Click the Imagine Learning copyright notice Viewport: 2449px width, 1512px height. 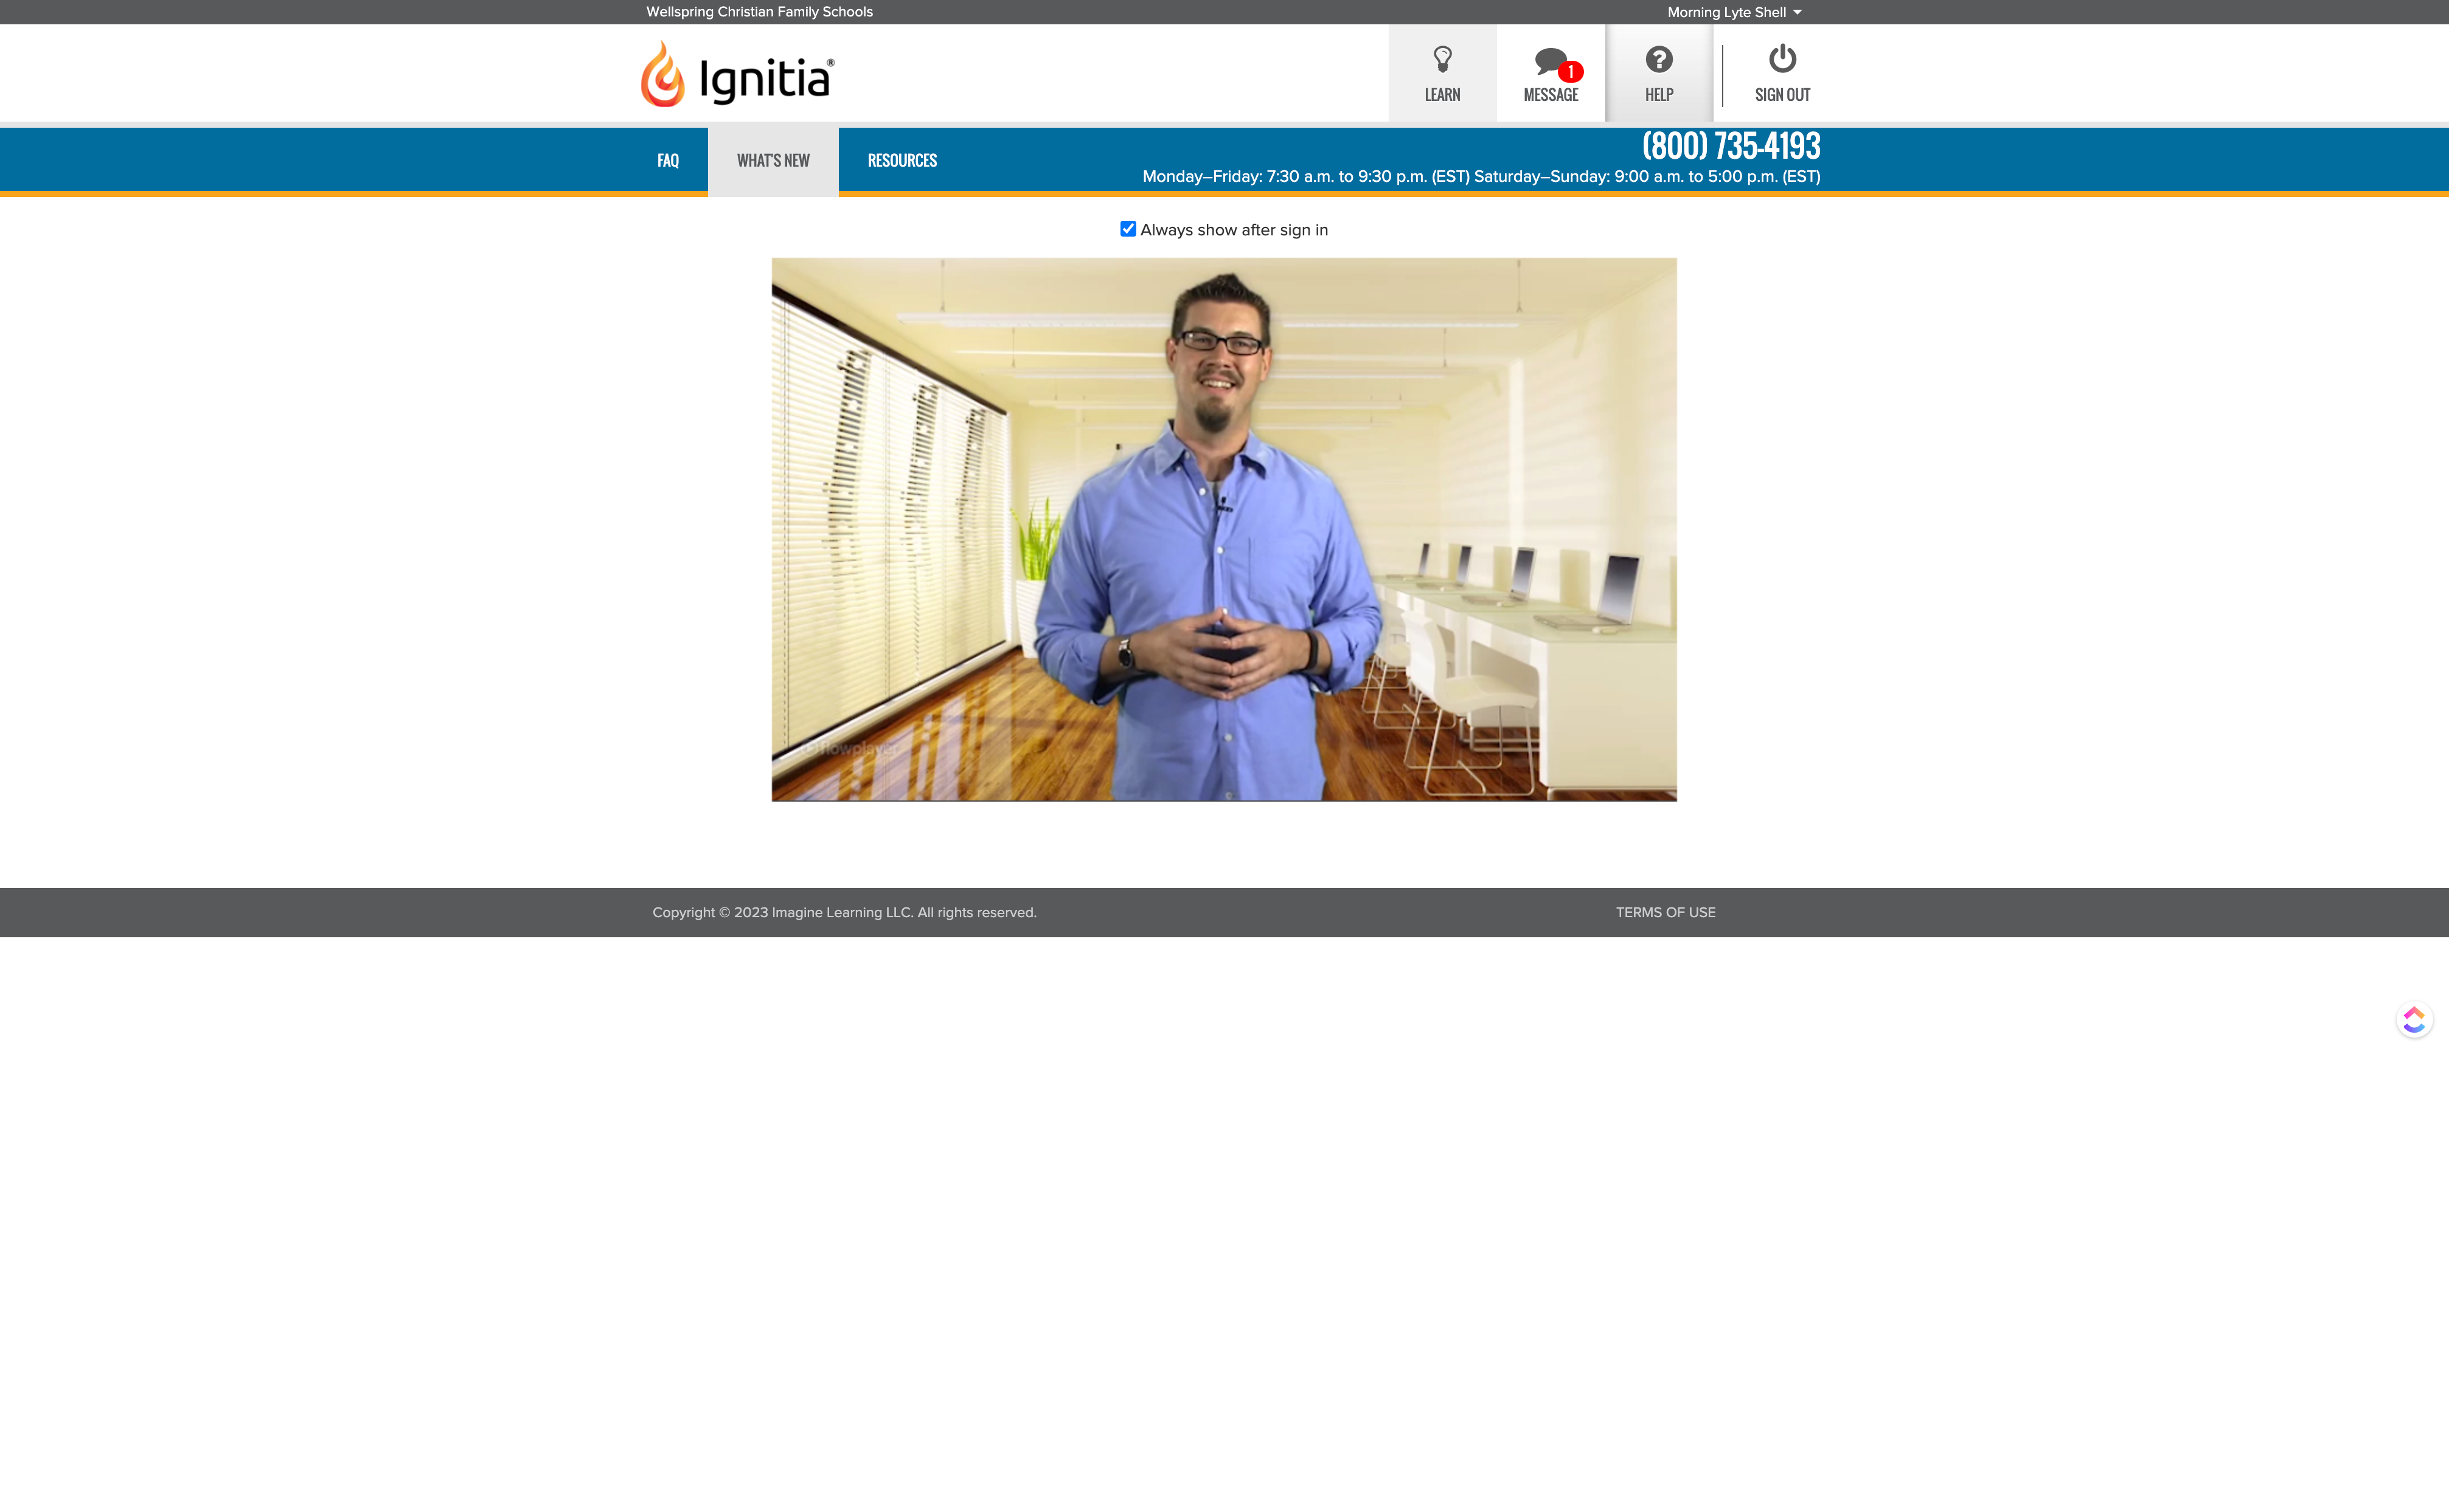[x=844, y=912]
